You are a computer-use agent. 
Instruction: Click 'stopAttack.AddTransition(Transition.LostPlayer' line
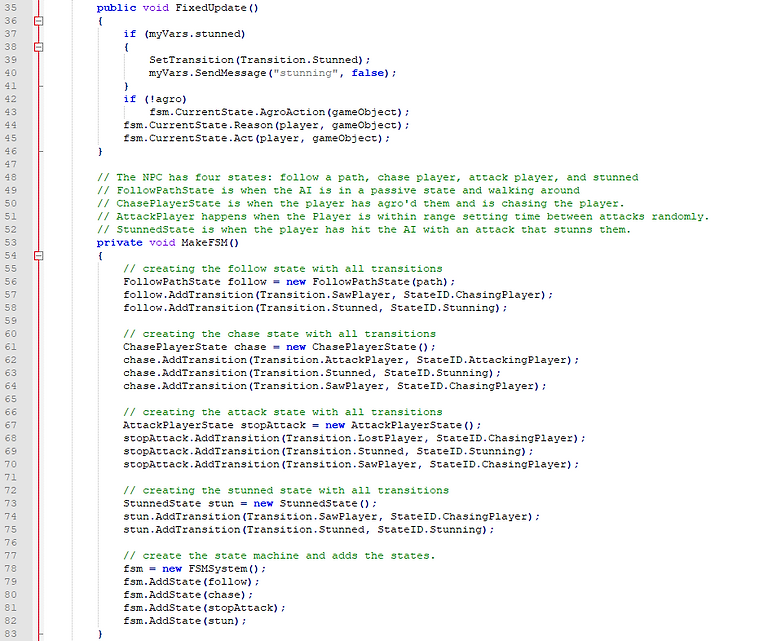tap(354, 439)
